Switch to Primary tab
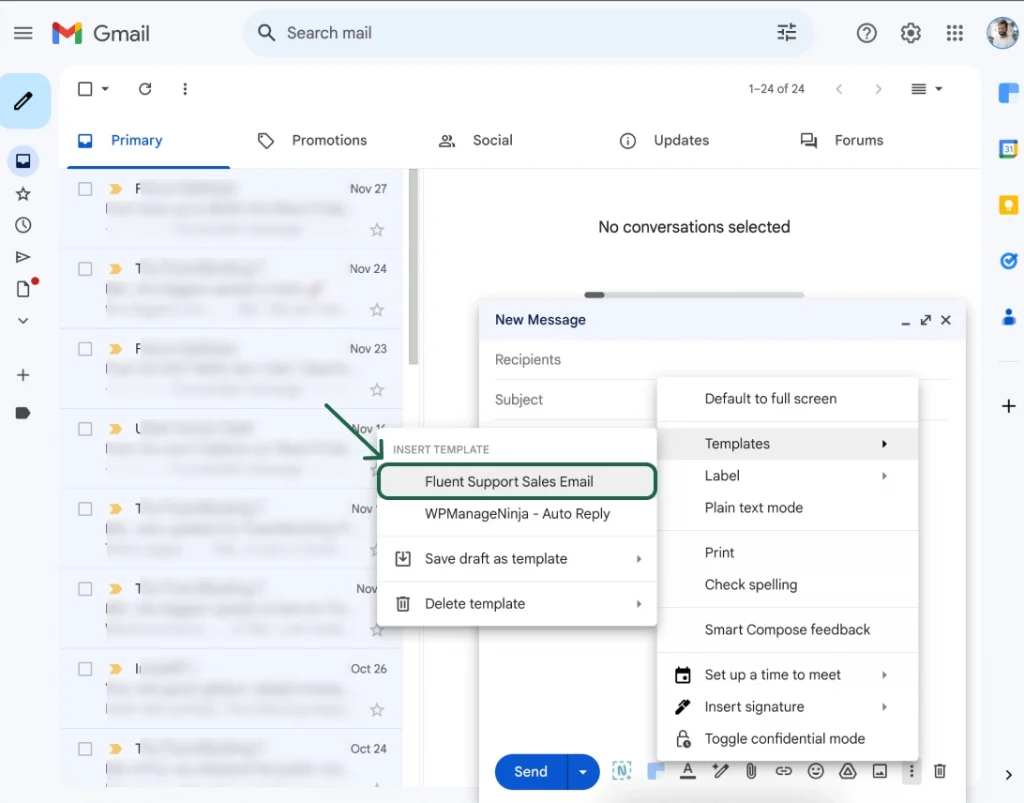 148,140
